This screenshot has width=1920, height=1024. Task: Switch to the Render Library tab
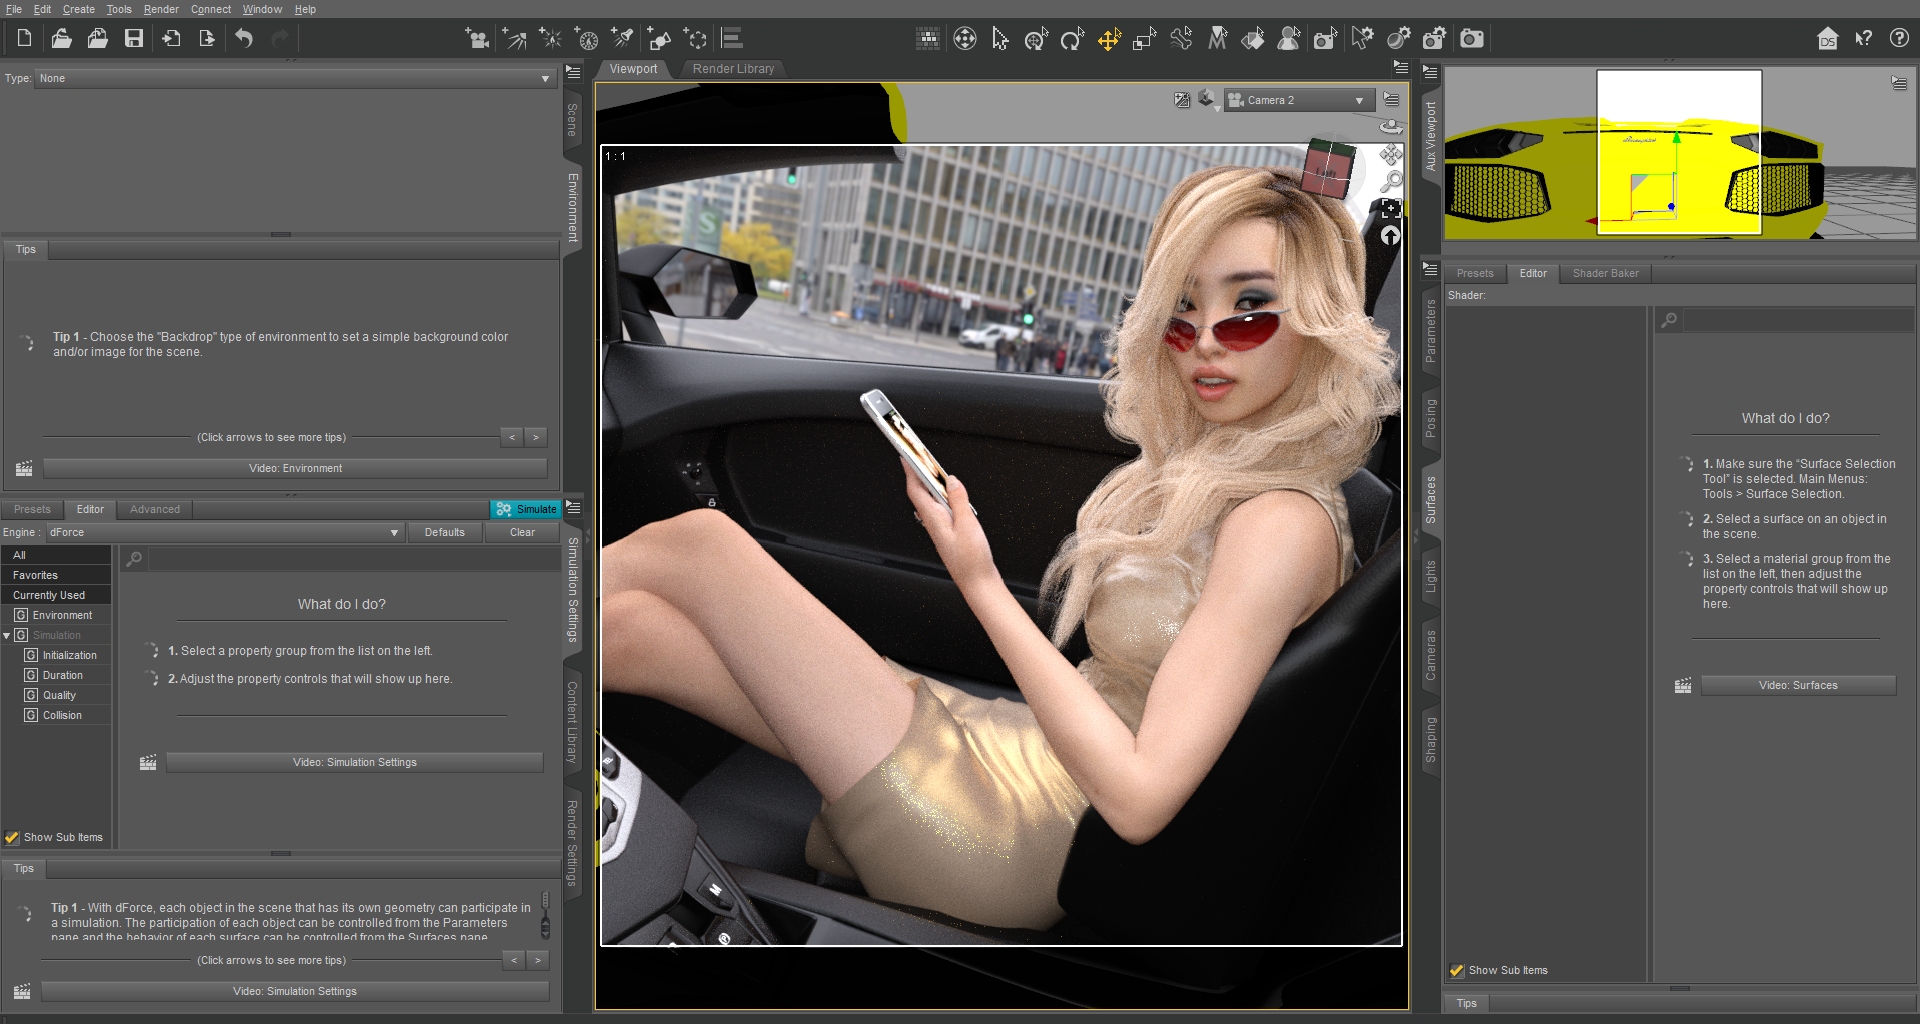coord(733,69)
